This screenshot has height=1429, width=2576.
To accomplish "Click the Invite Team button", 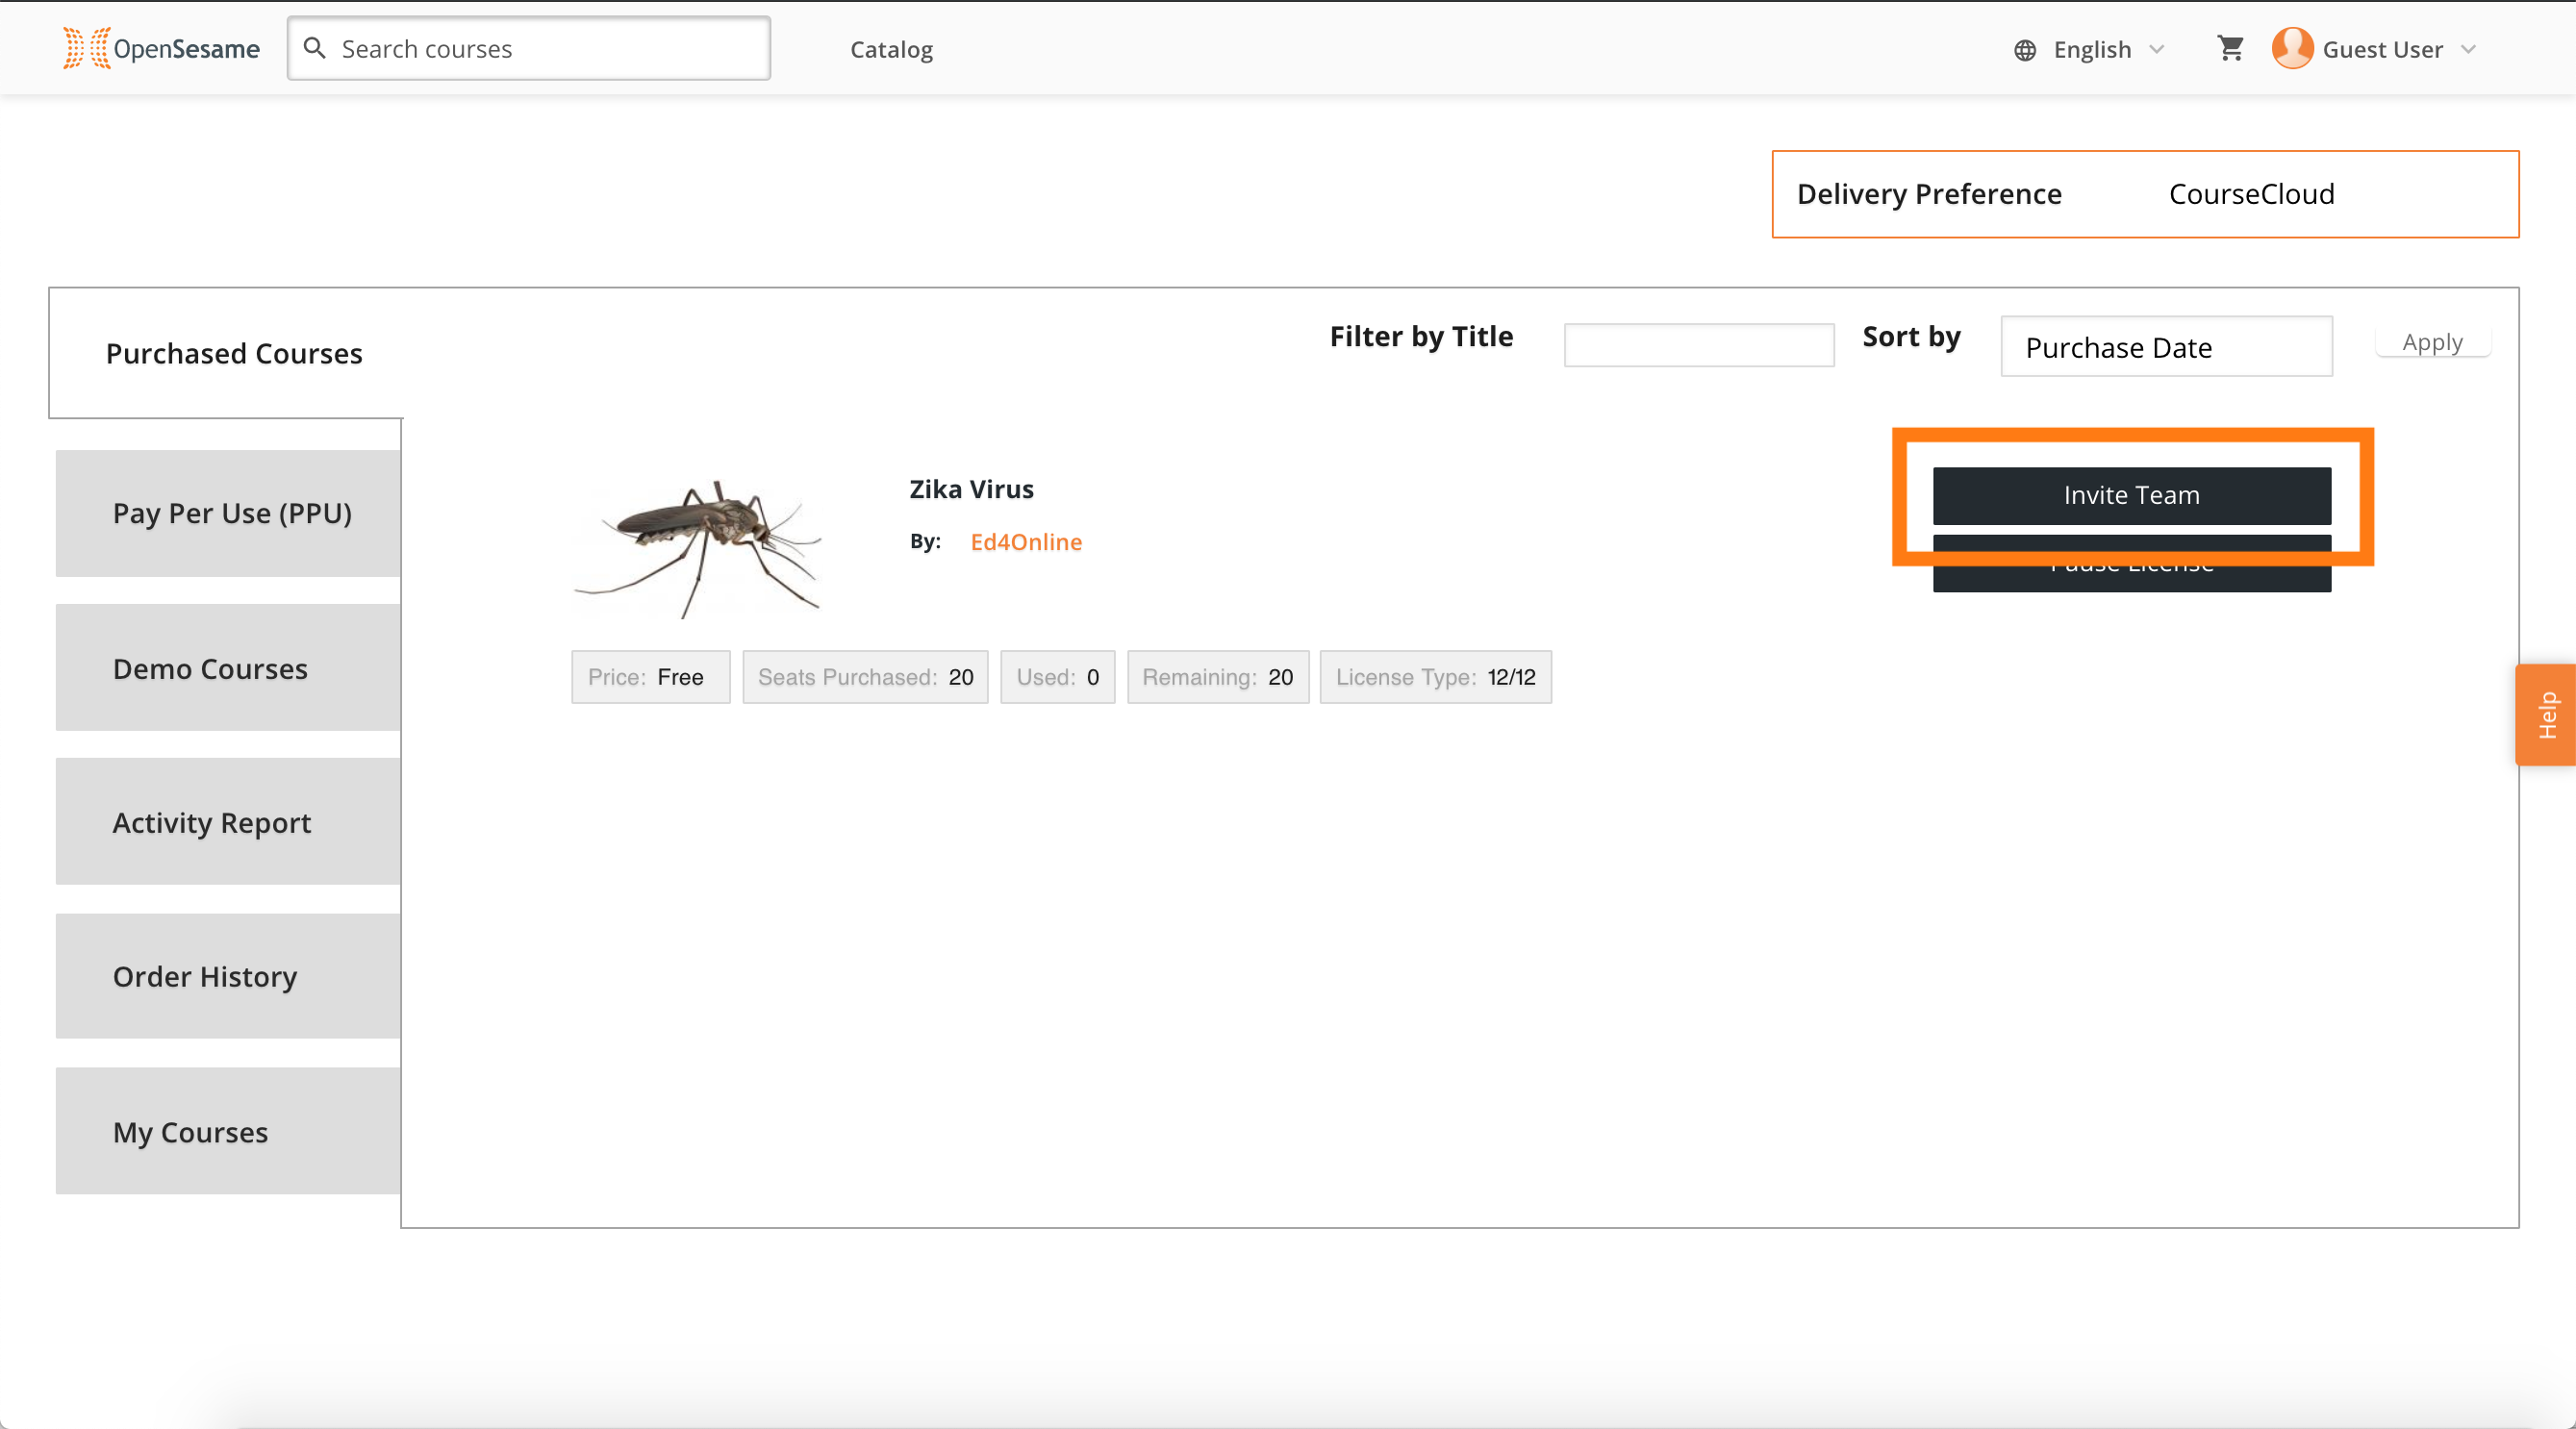I will [2131, 495].
